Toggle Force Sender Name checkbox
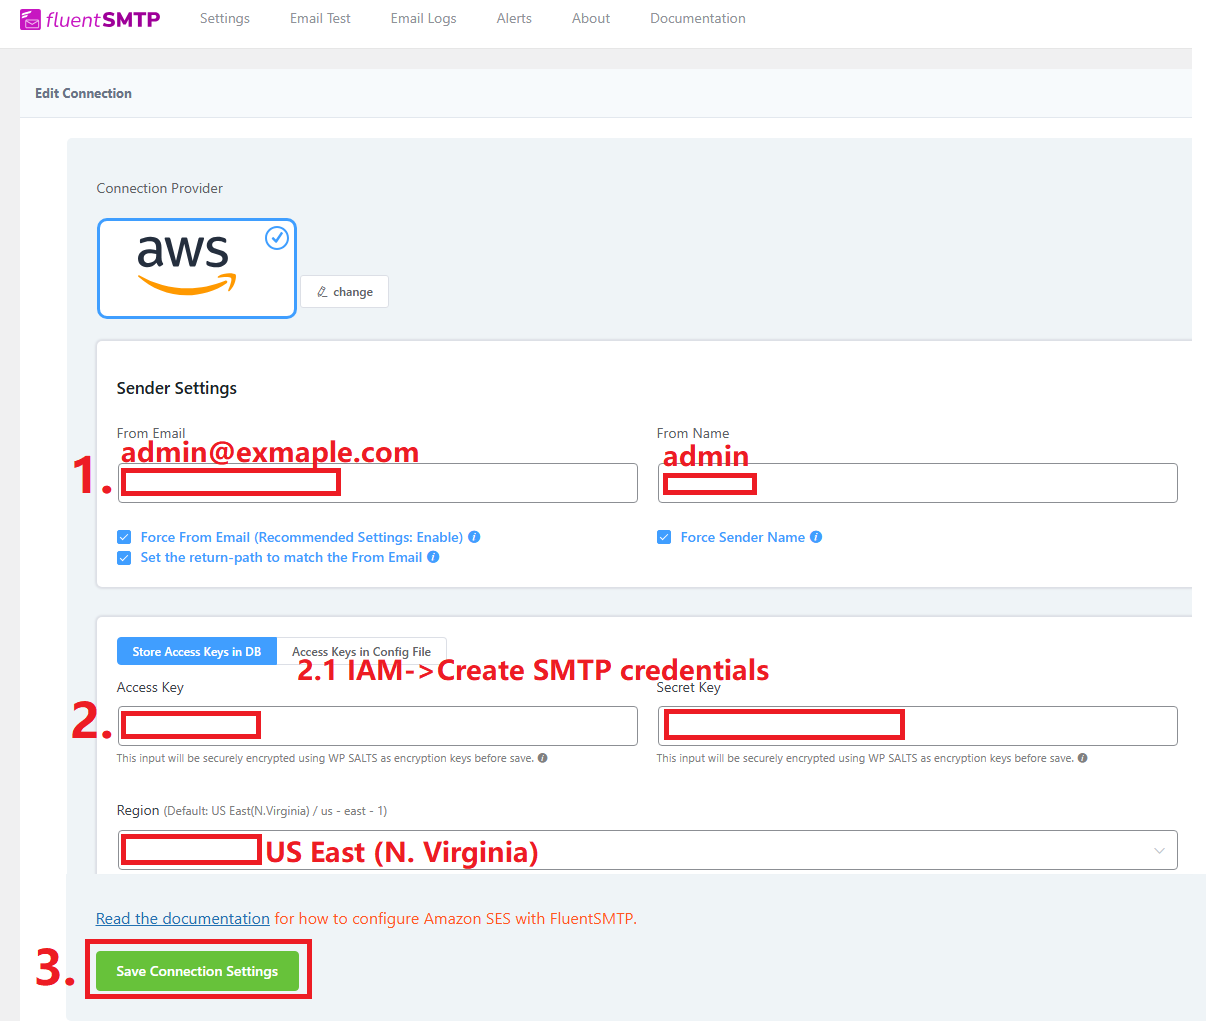This screenshot has width=1206, height=1024. tap(664, 537)
